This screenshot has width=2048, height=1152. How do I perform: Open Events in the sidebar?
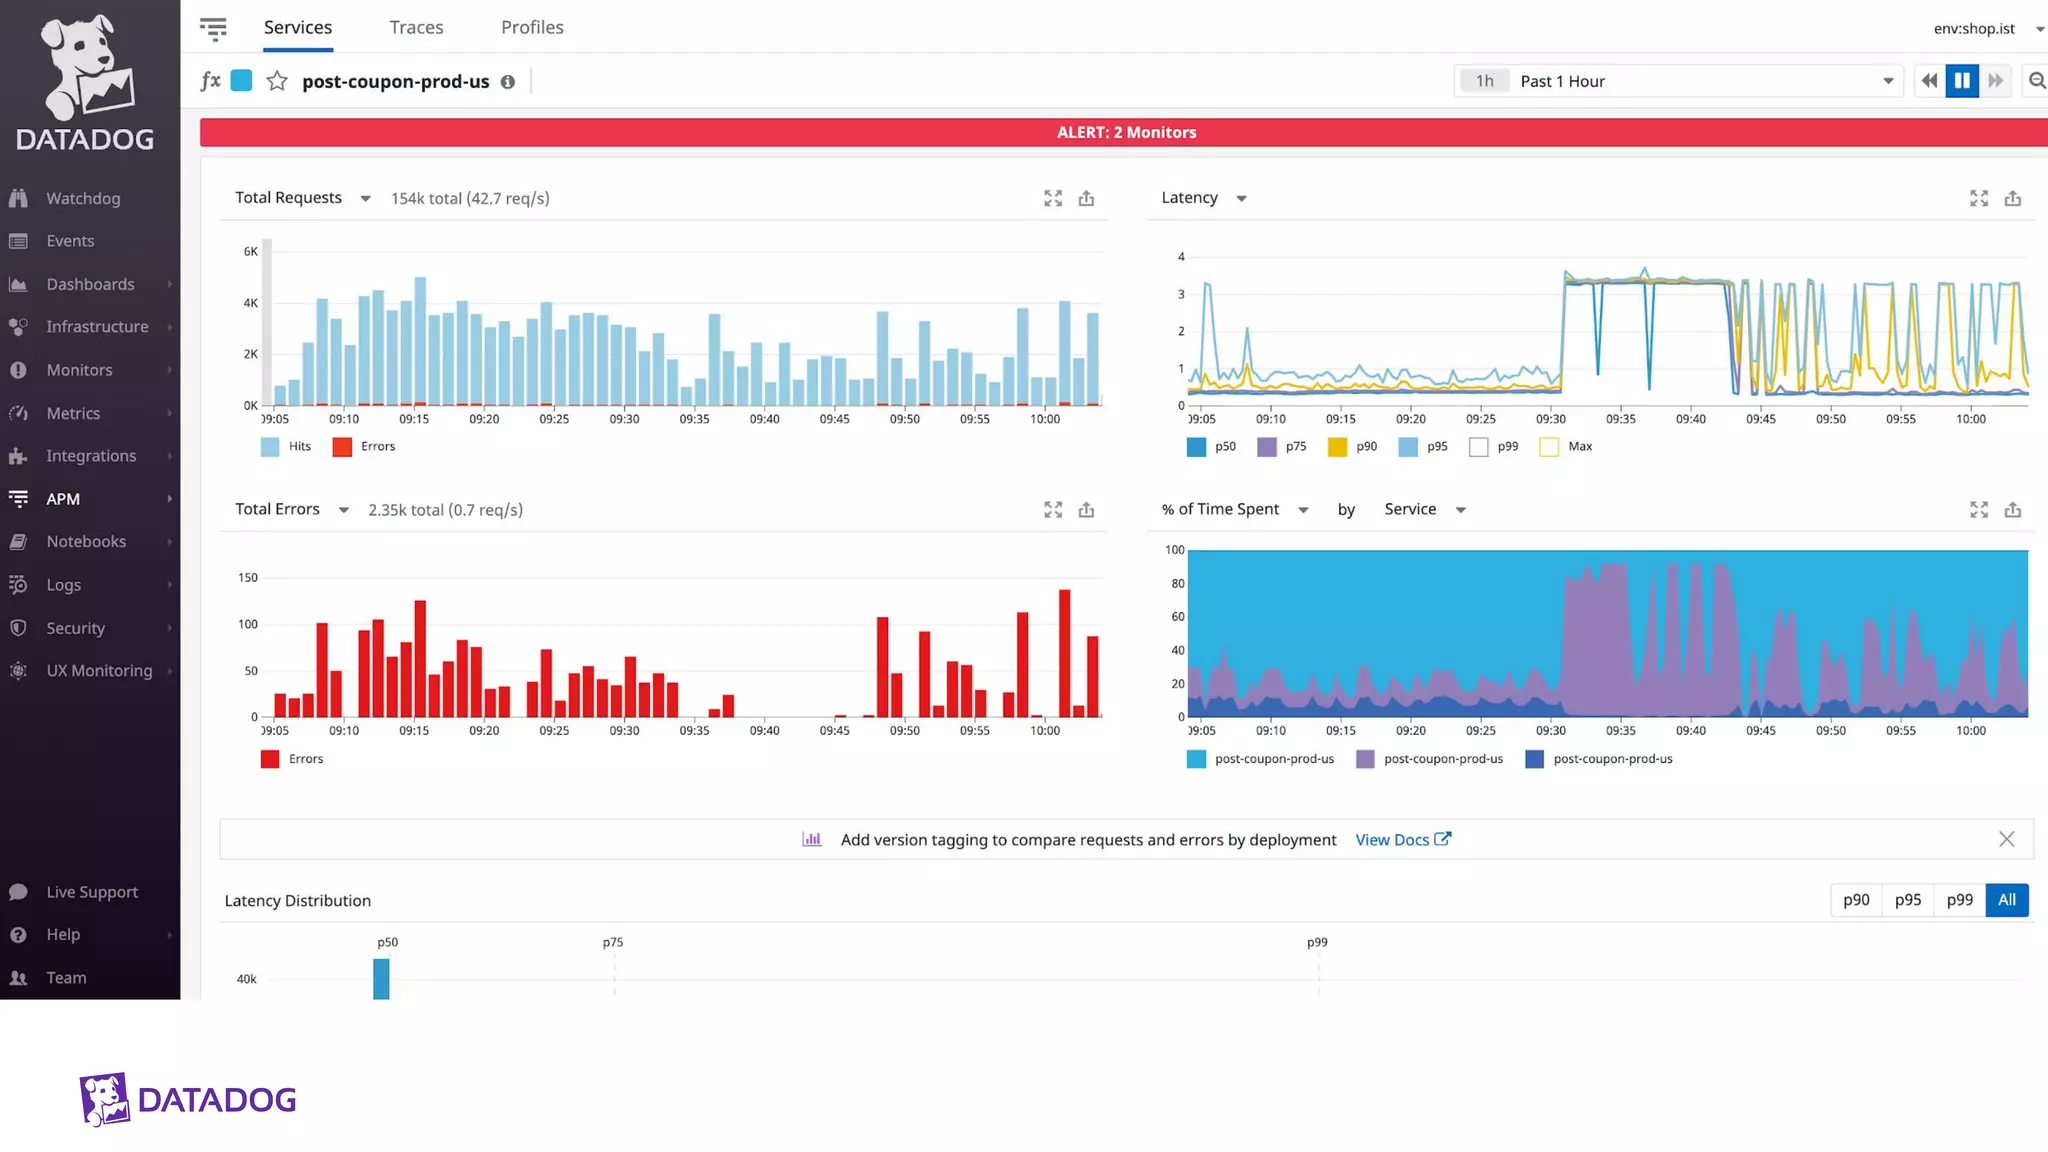pyautogui.click(x=70, y=241)
